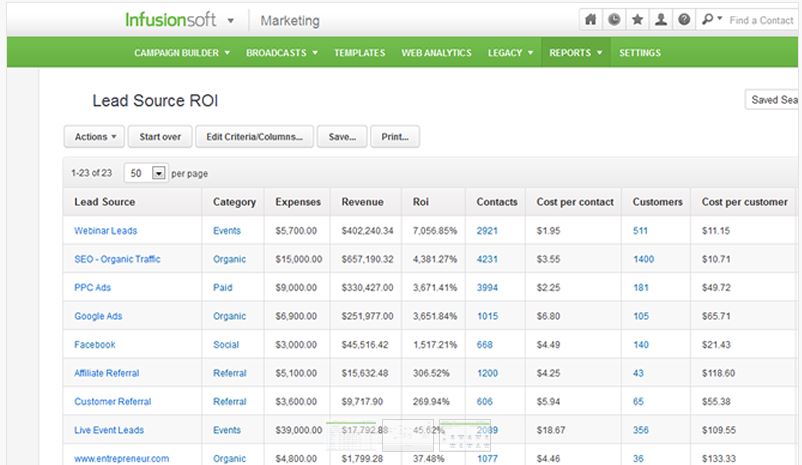Sort by Category column header
This screenshot has width=802, height=465.
[234, 202]
